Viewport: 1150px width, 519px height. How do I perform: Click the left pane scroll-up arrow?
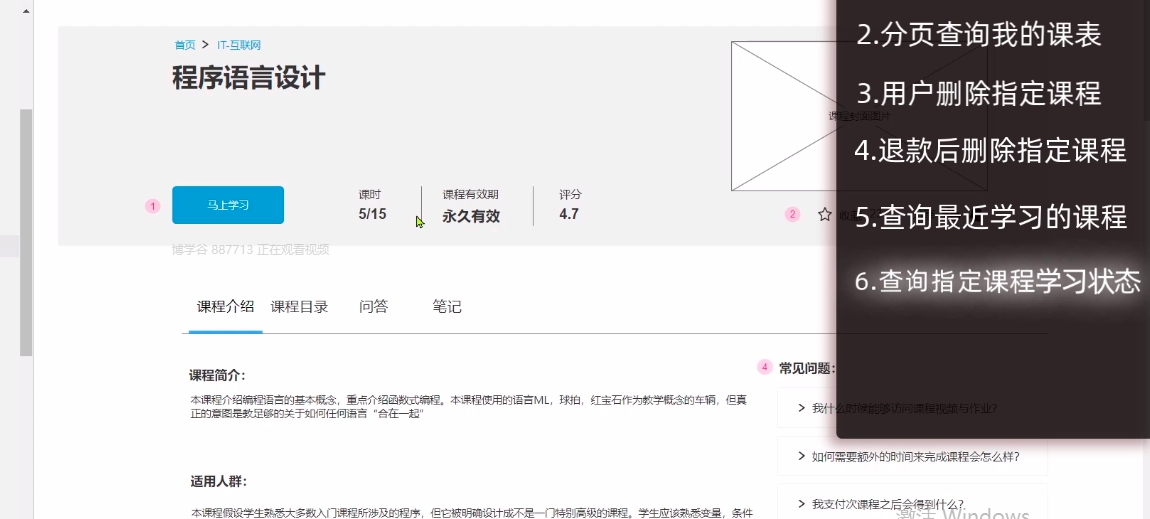point(26,11)
